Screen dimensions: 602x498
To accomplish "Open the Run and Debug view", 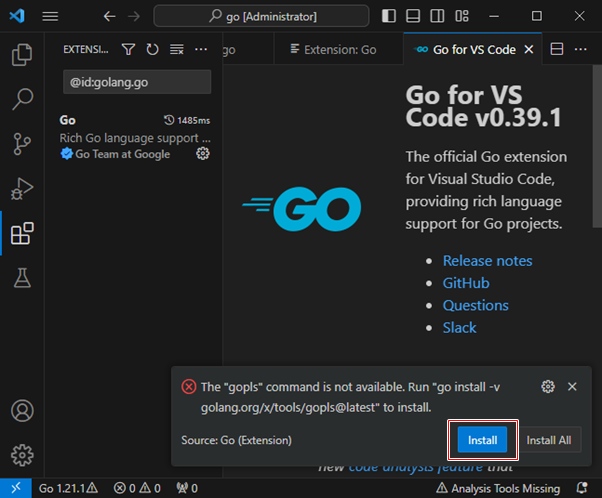I will pyautogui.click(x=22, y=189).
